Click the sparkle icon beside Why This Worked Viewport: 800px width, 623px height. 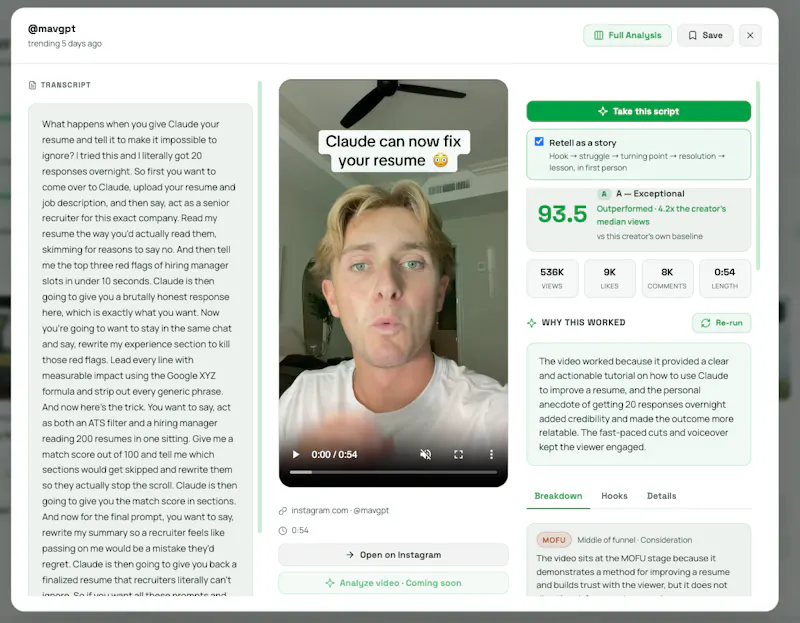(x=531, y=322)
